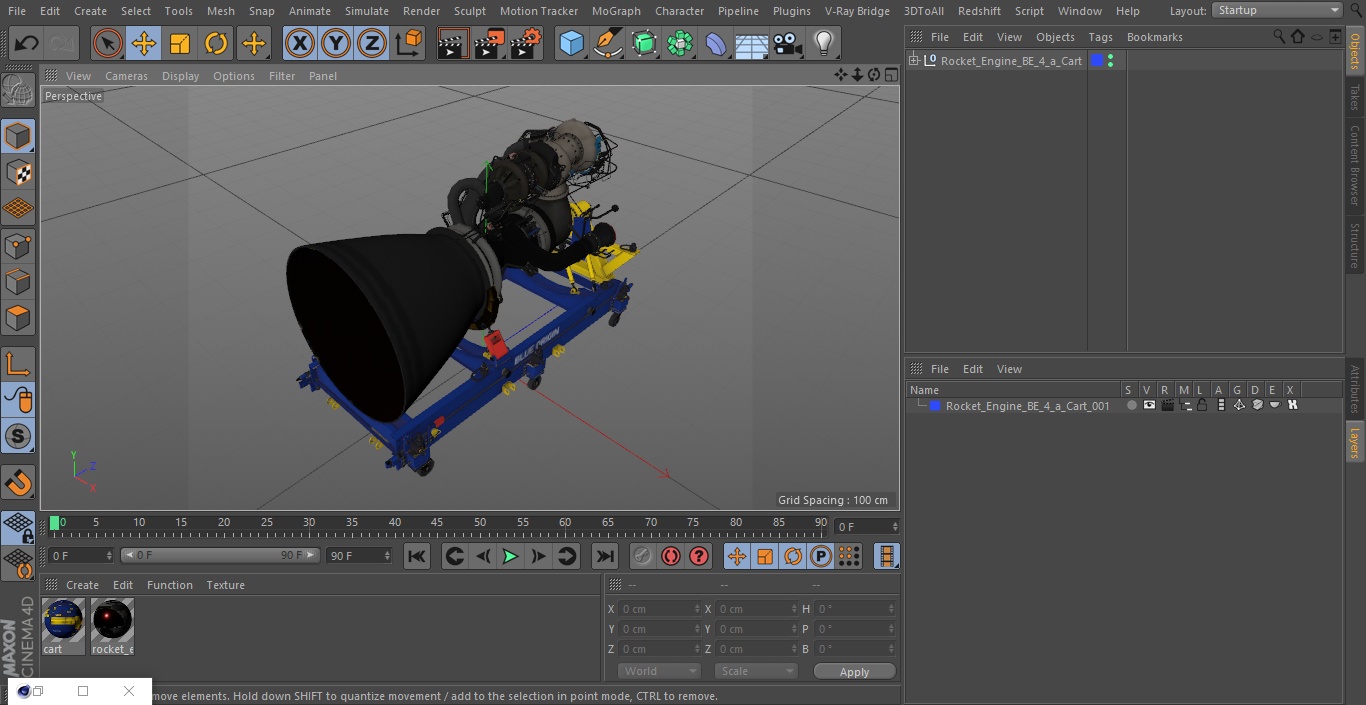Open the Scale mode dropdown
The width and height of the screenshot is (1366, 705).
pos(756,671)
